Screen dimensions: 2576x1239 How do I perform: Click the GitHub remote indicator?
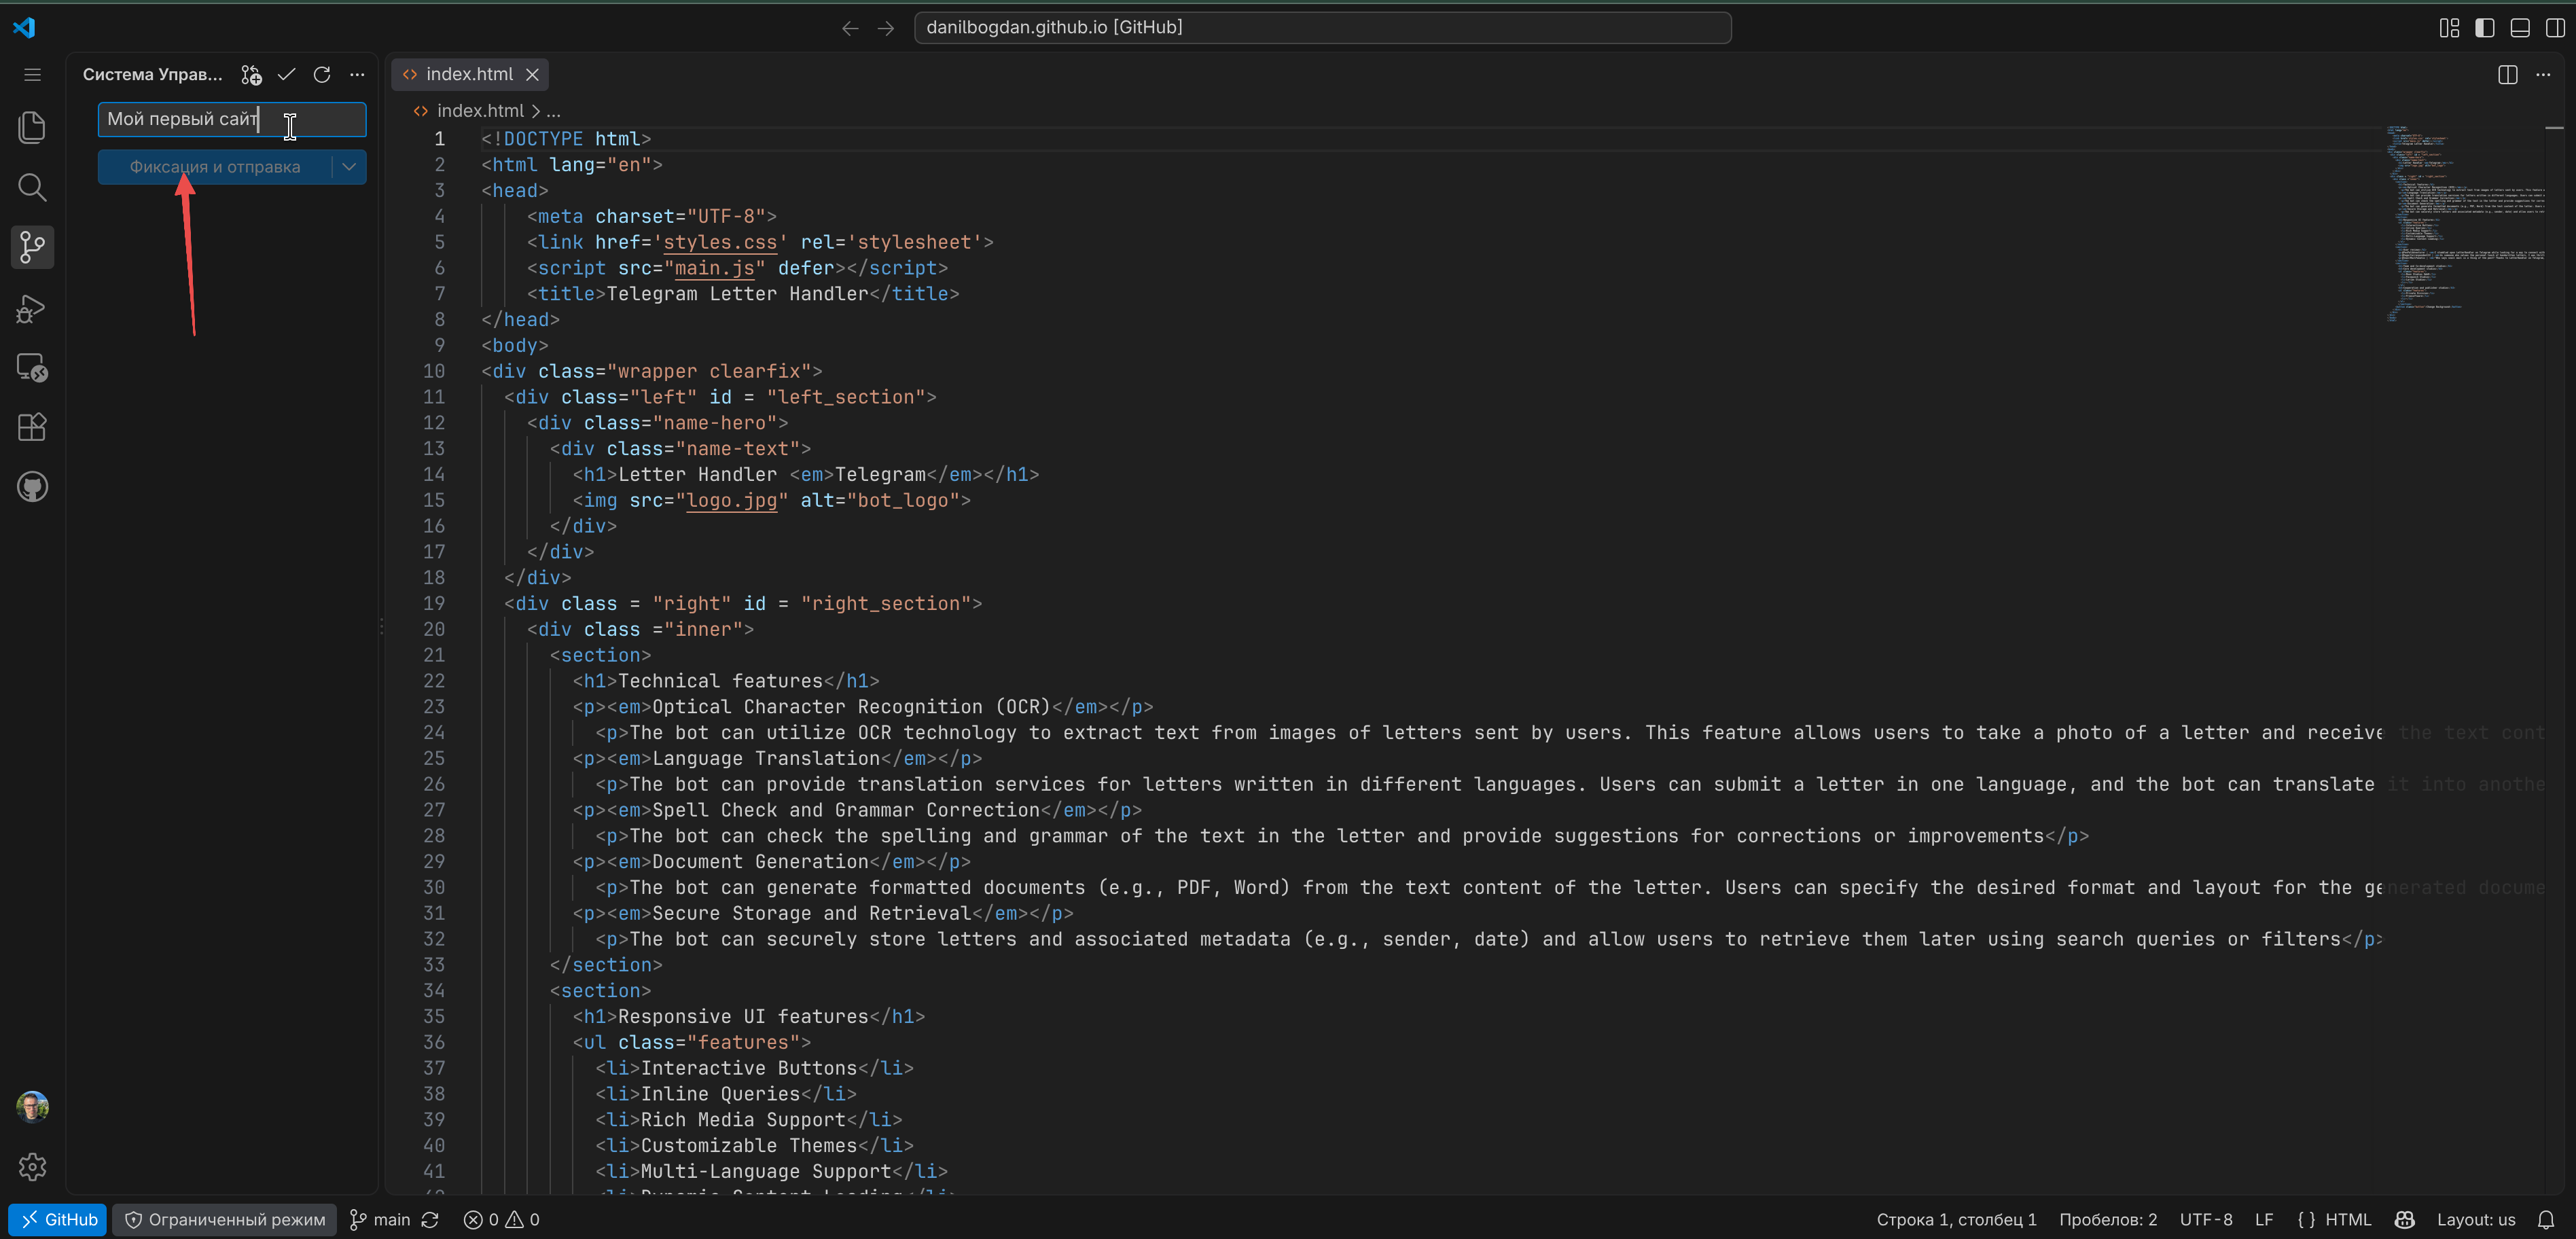[58, 1220]
